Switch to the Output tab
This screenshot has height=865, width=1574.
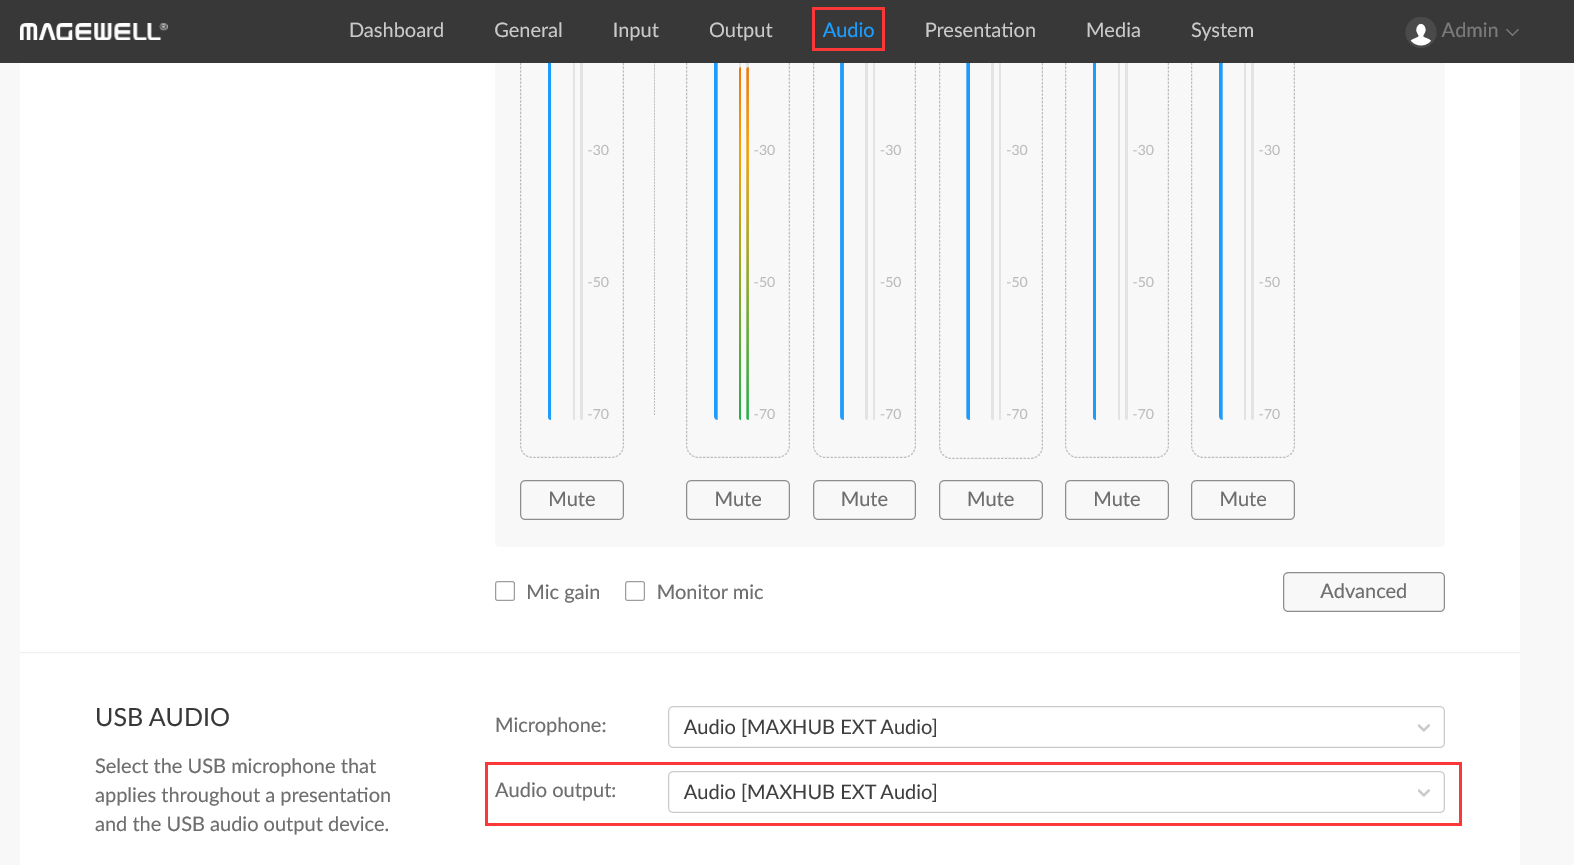(x=740, y=30)
